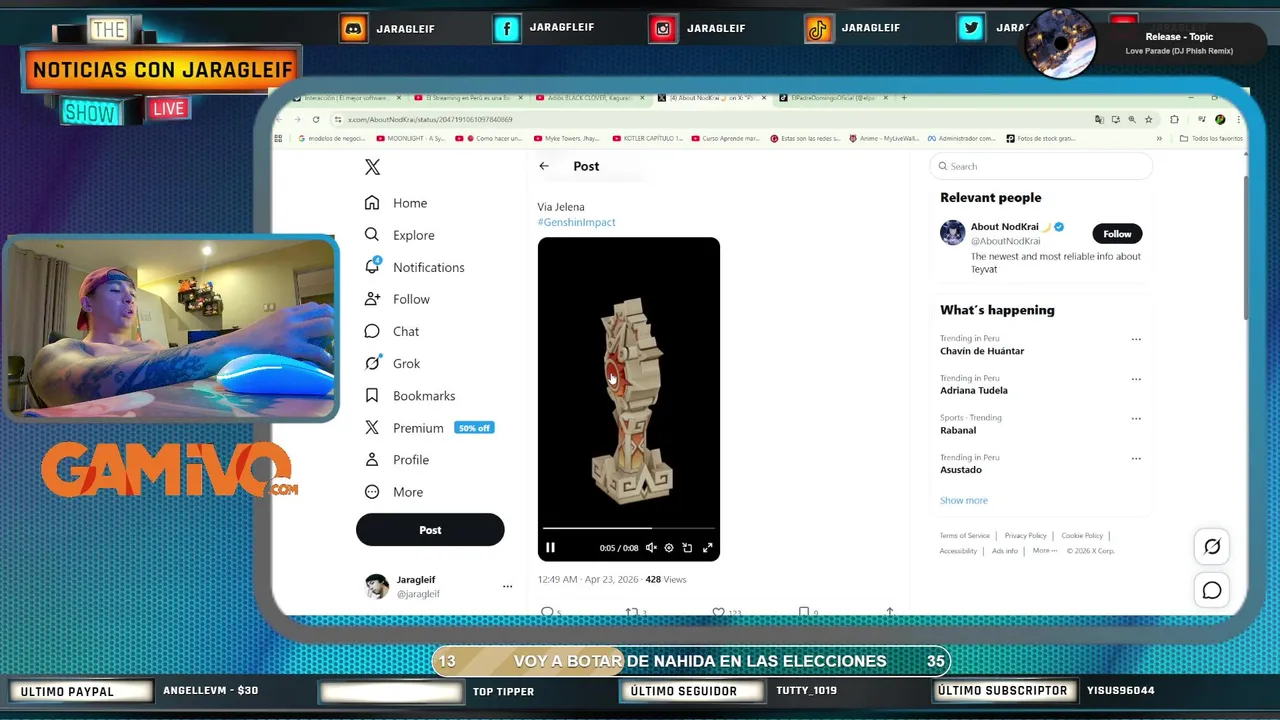Image resolution: width=1280 pixels, height=720 pixels.
Task: Open Accessibility footer link
Action: pos(958,551)
